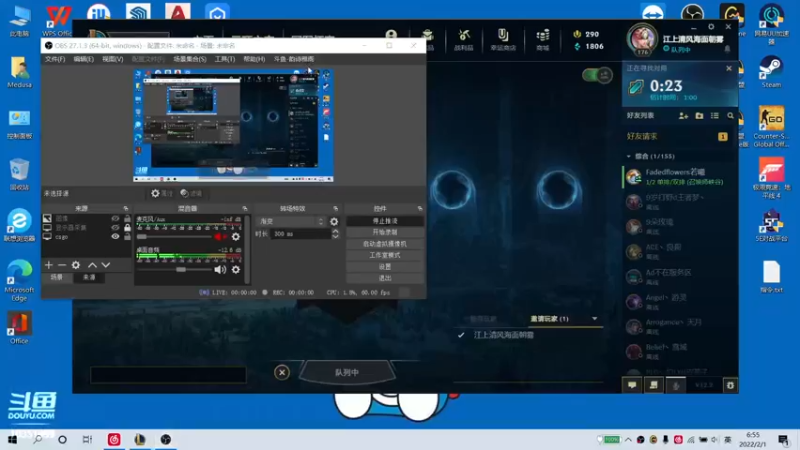Open OBS 设置 button
Image resolution: width=800 pixels, height=450 pixels.
tap(385, 267)
